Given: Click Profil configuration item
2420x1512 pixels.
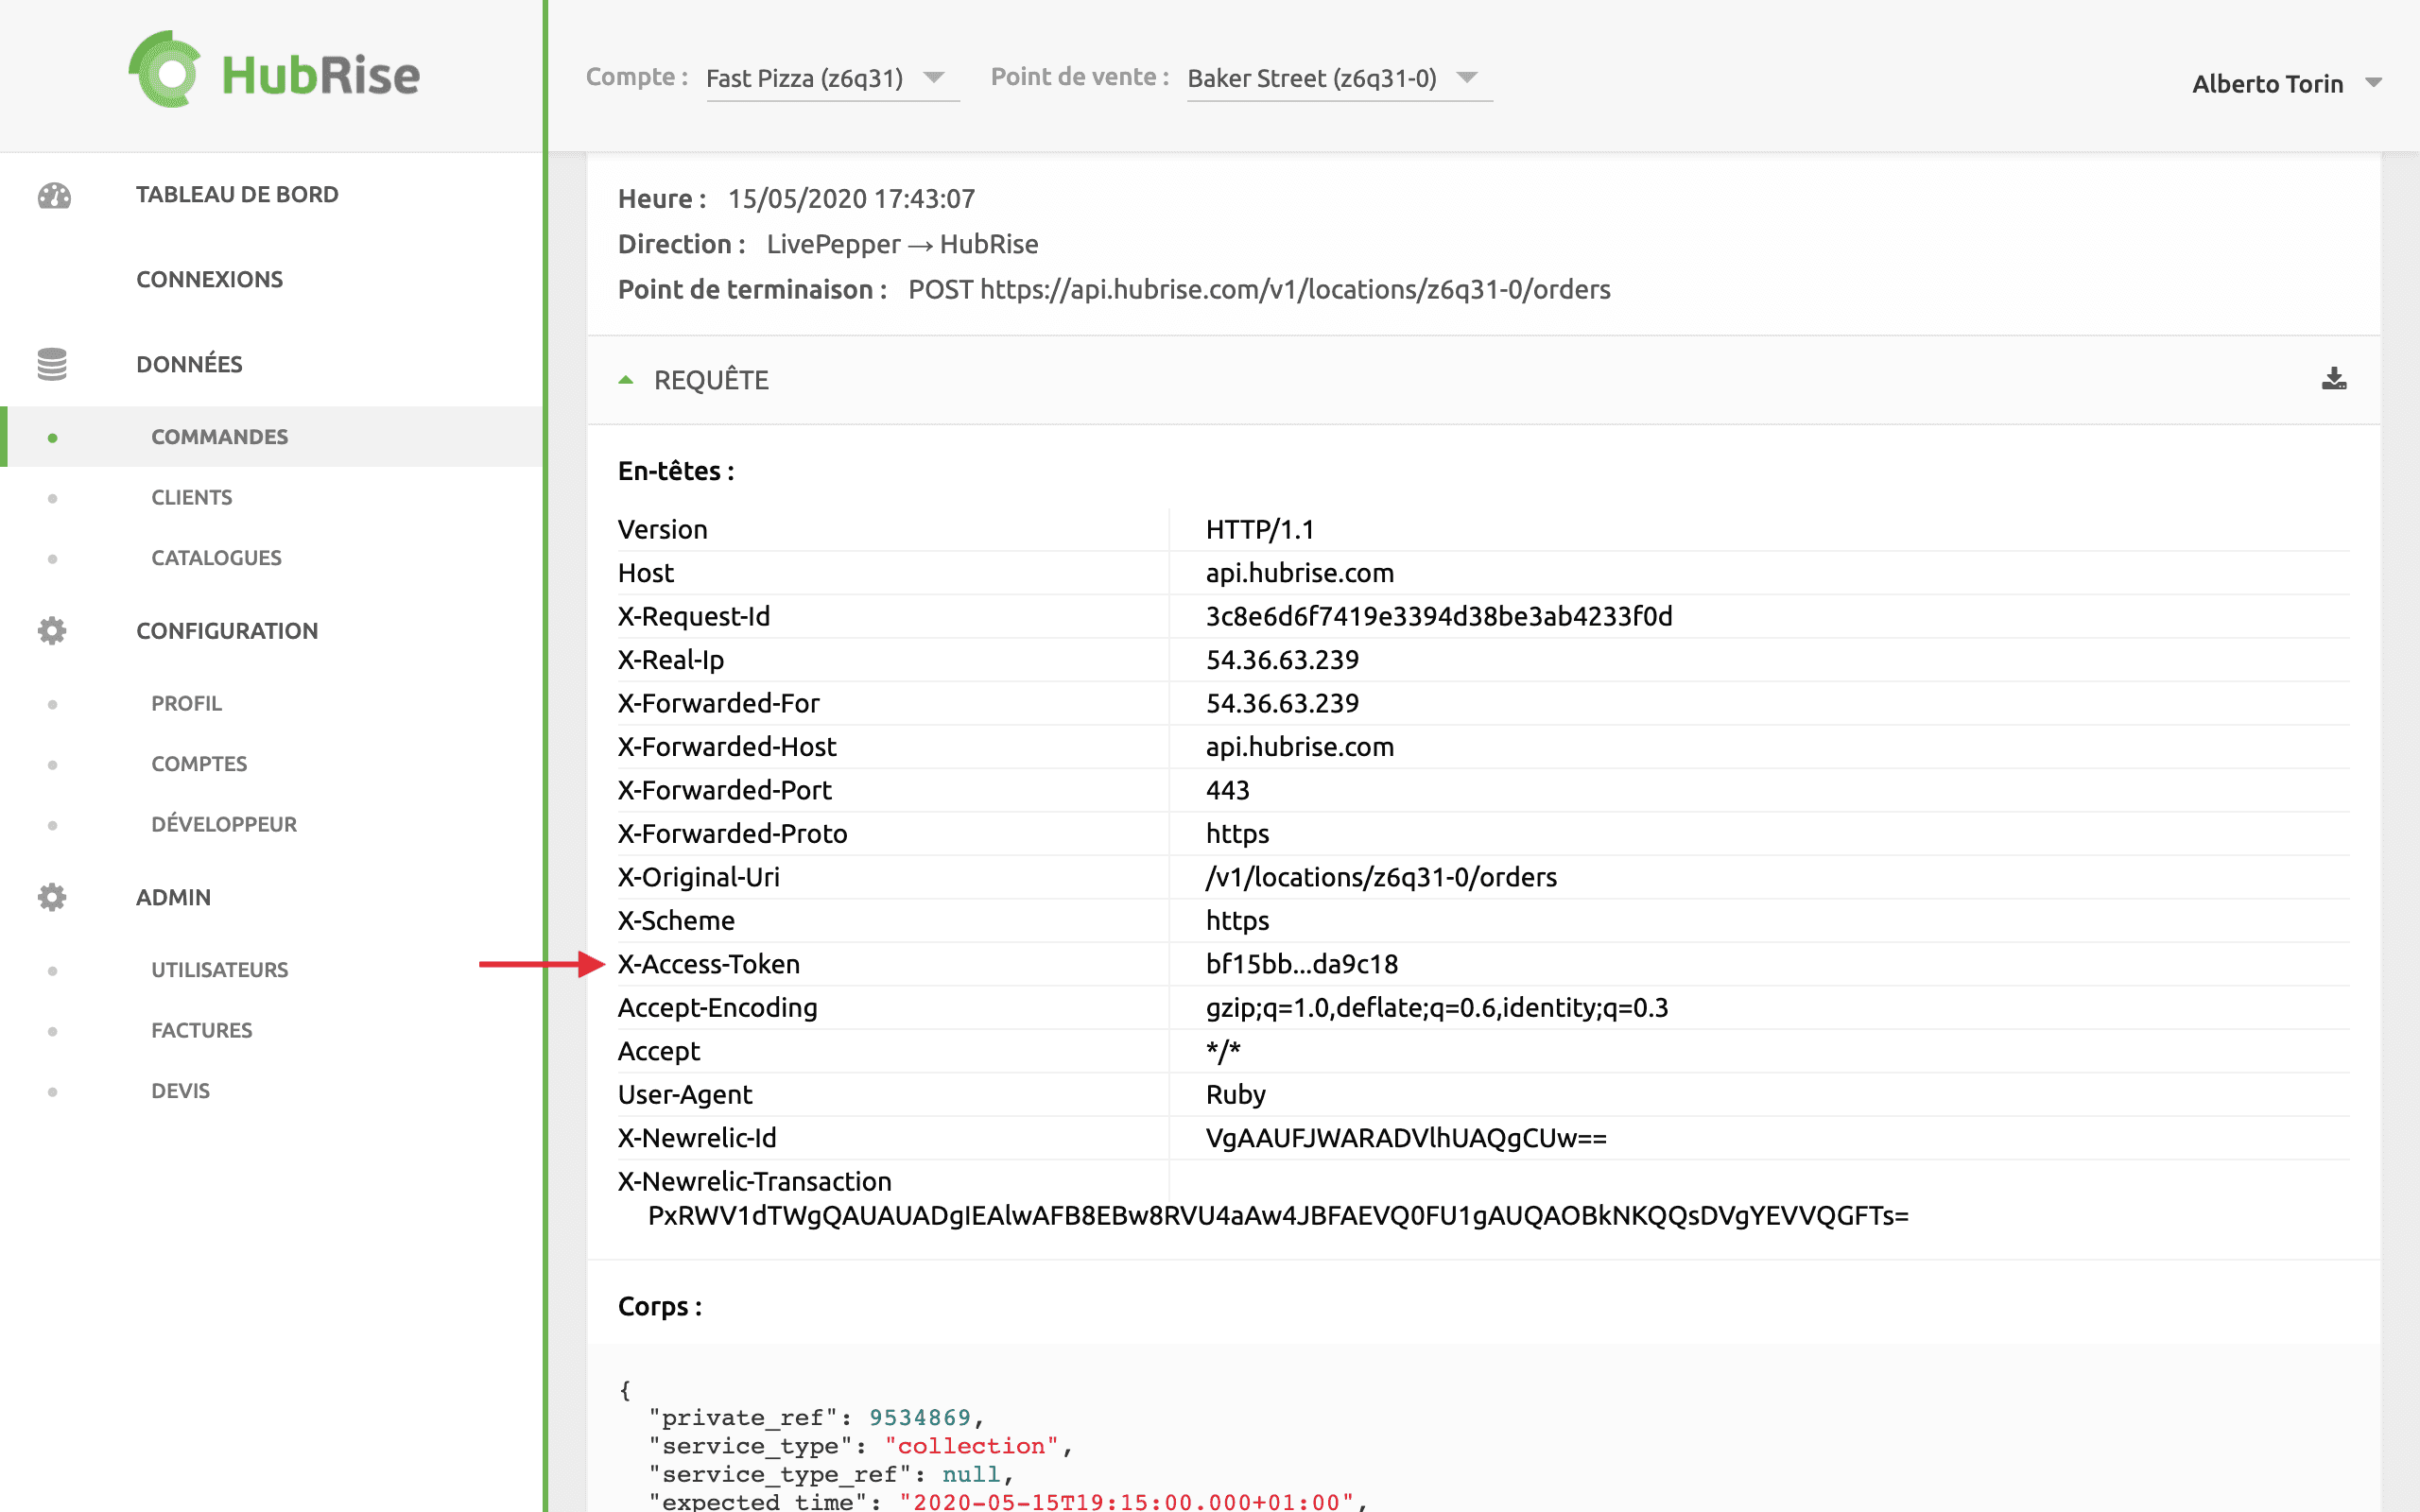Looking at the screenshot, I should (x=186, y=702).
